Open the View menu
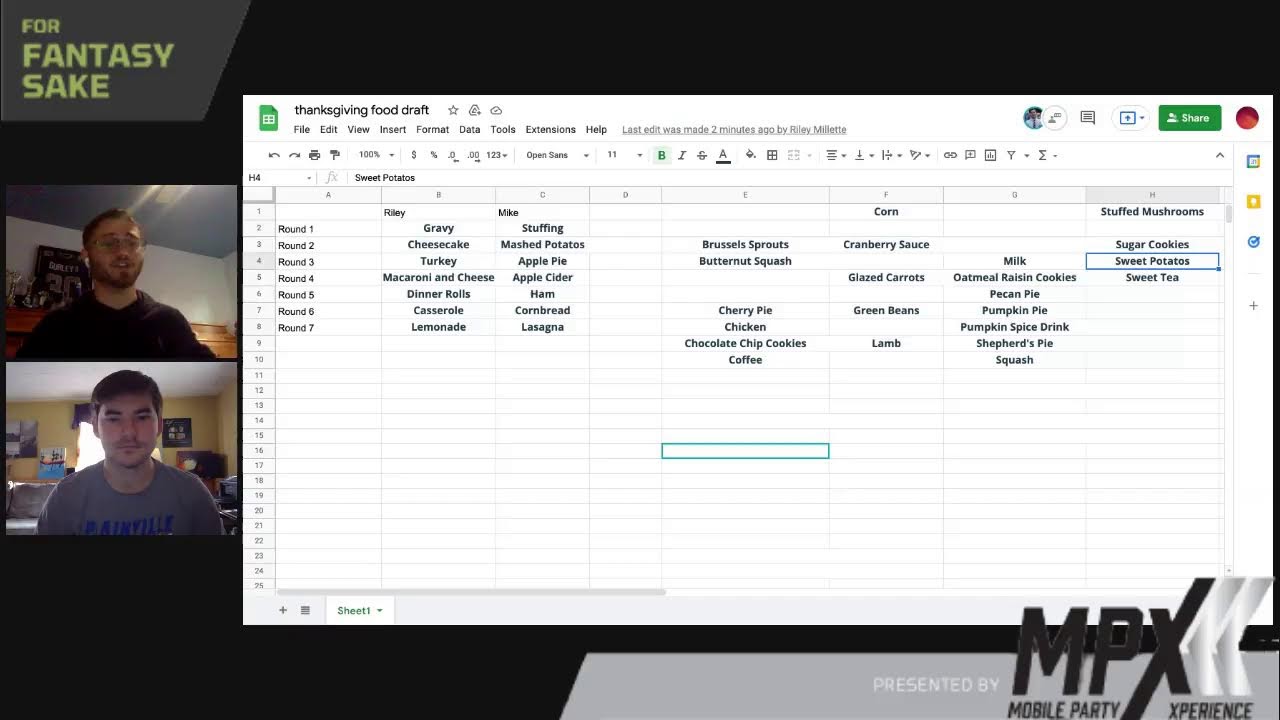1280x720 pixels. click(x=358, y=129)
